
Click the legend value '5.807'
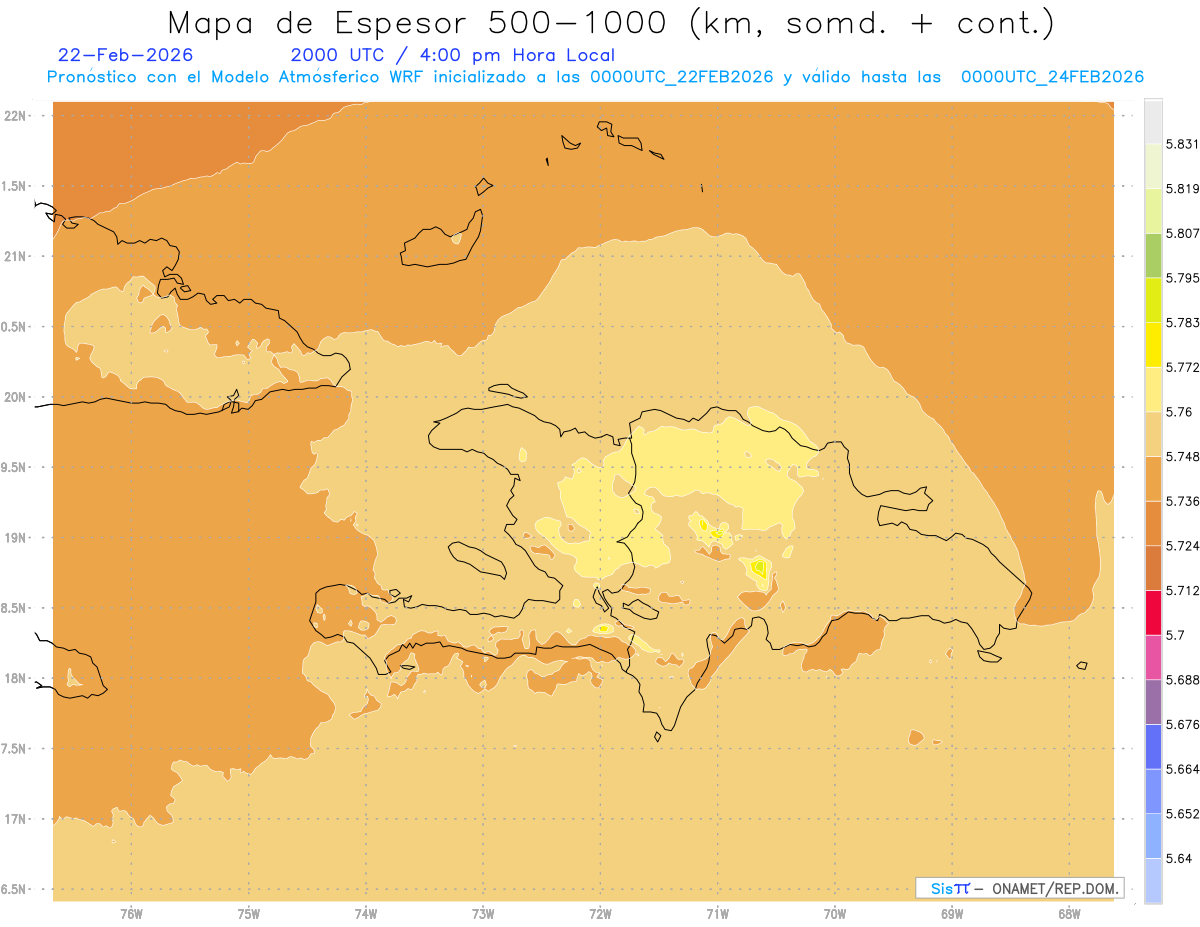coord(1182,233)
